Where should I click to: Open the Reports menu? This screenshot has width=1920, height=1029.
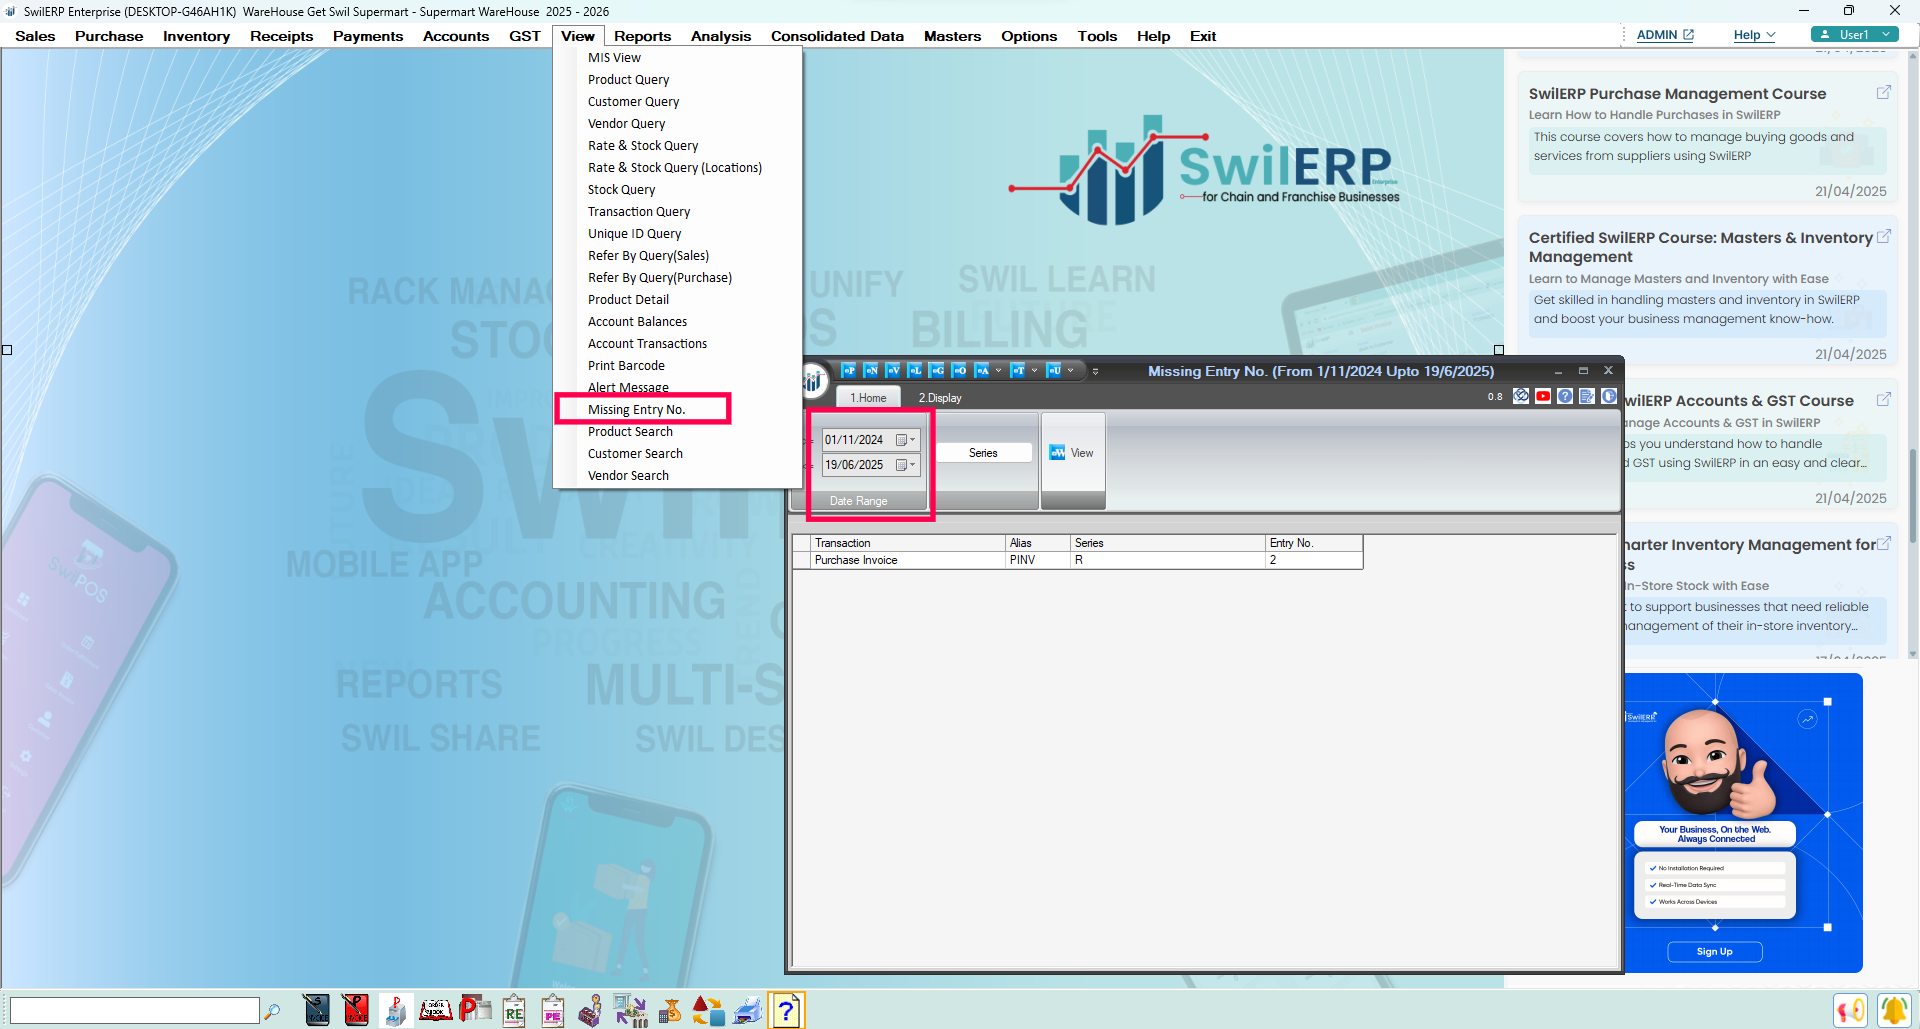642,36
